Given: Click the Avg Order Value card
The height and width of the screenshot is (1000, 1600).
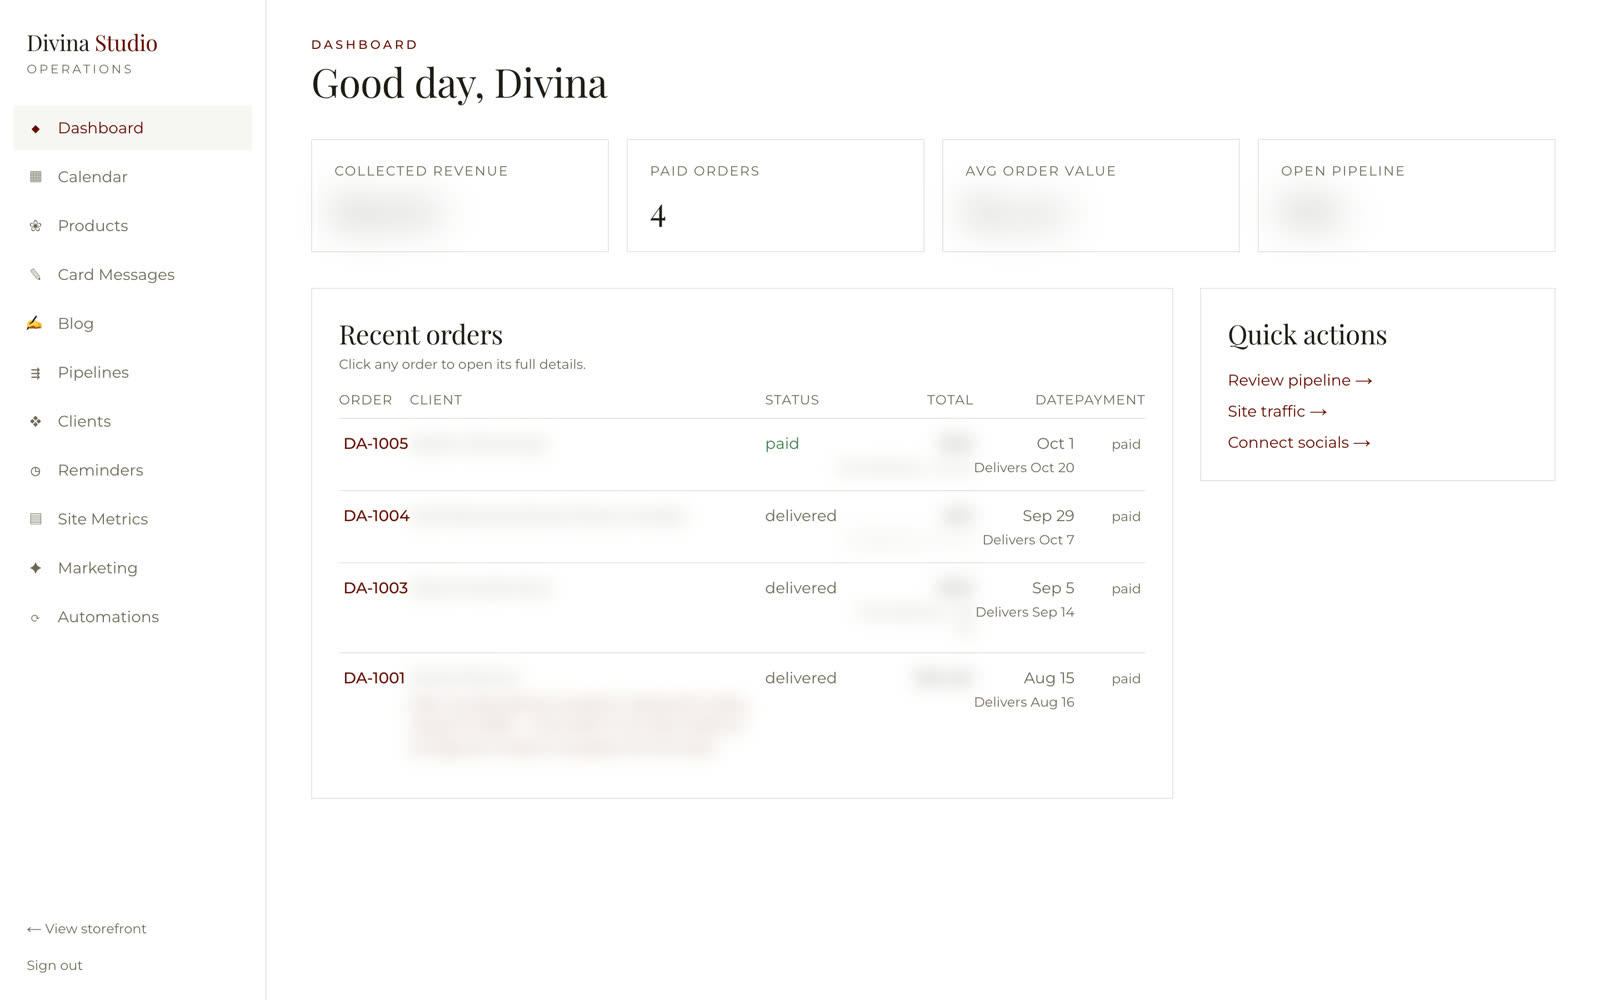Looking at the screenshot, I should click(1091, 196).
